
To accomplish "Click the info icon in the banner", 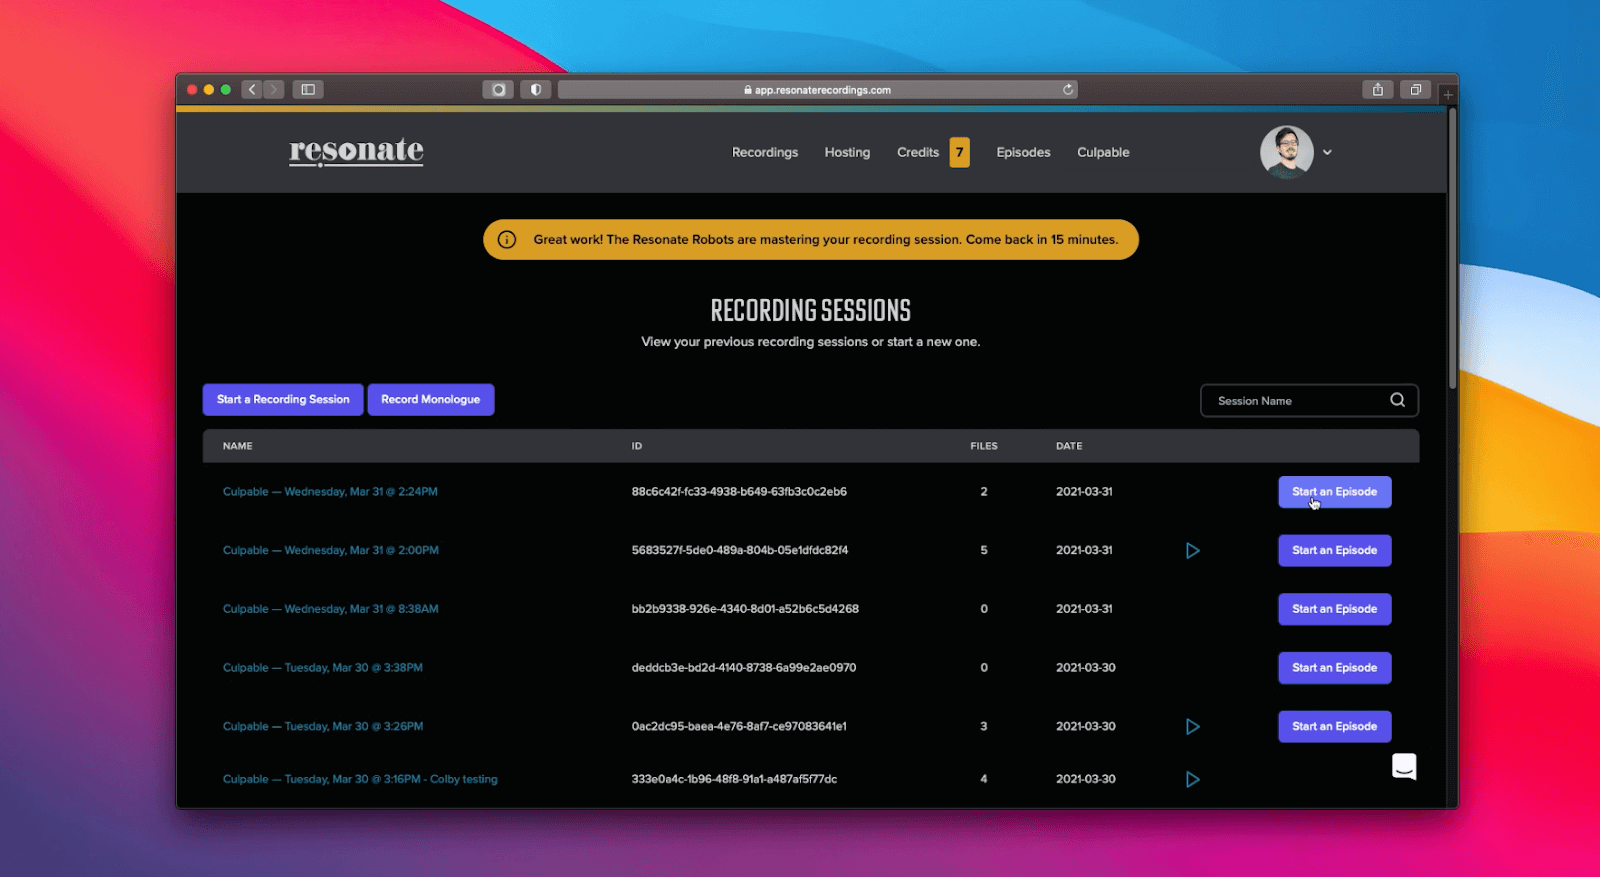I will click(x=507, y=239).
